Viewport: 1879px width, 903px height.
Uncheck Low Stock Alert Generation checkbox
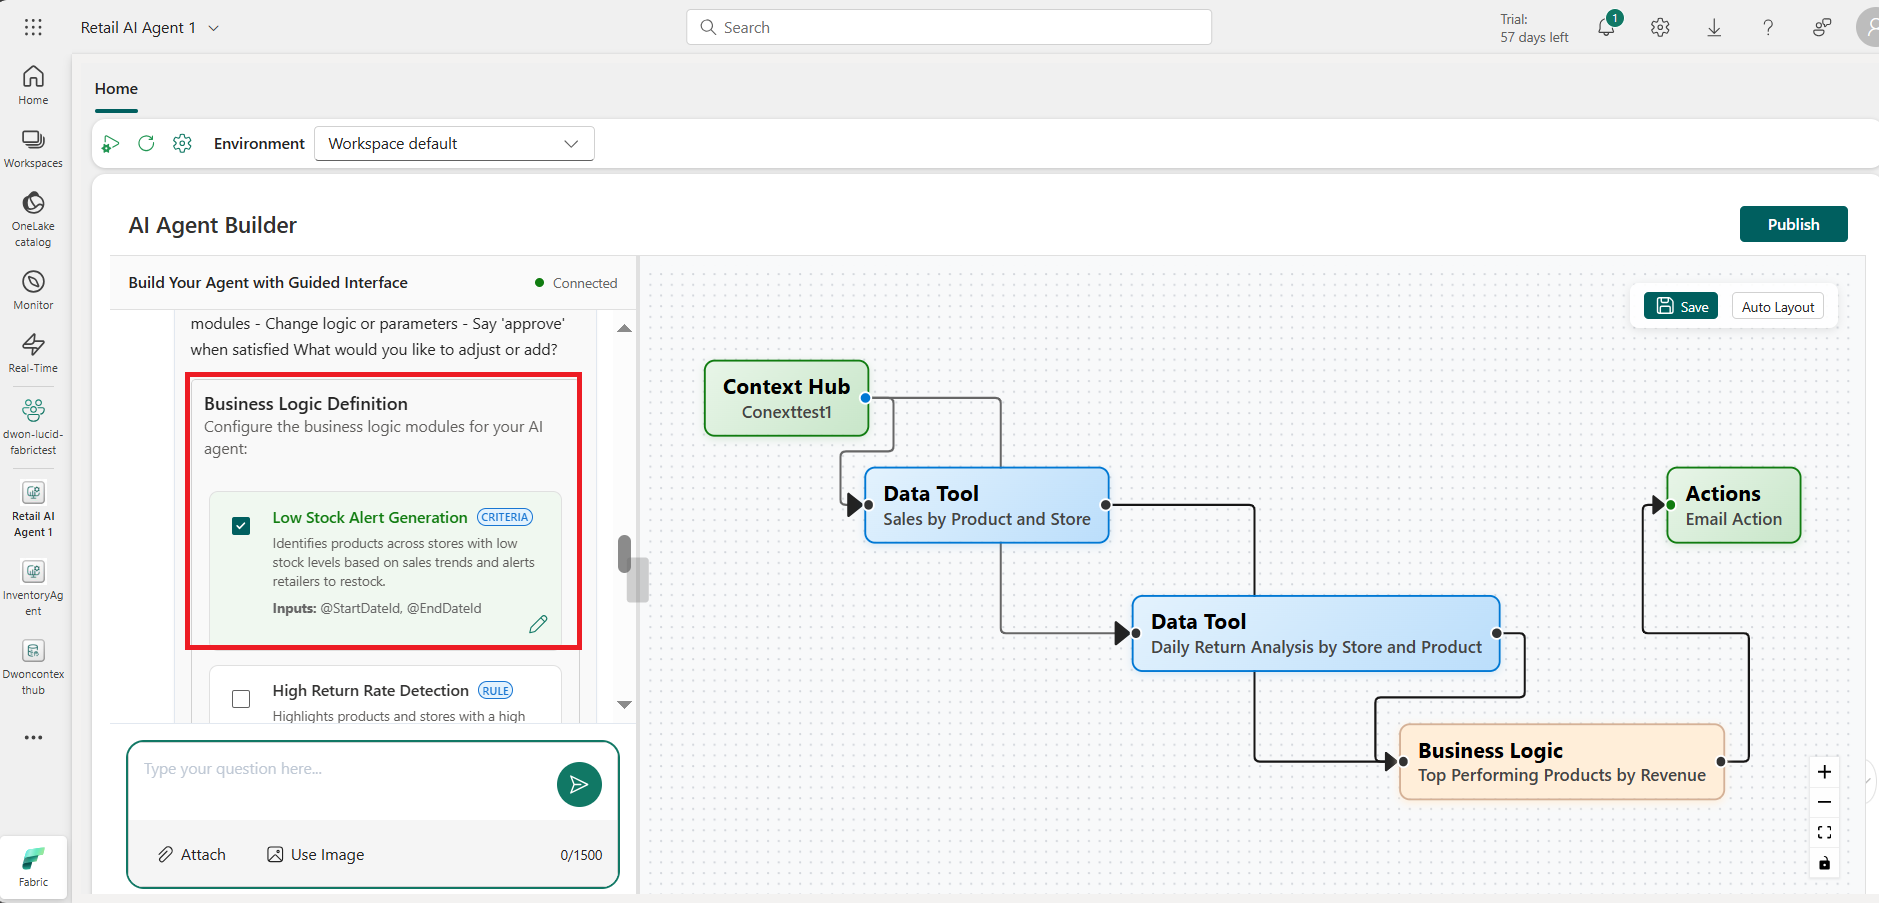coord(241,526)
